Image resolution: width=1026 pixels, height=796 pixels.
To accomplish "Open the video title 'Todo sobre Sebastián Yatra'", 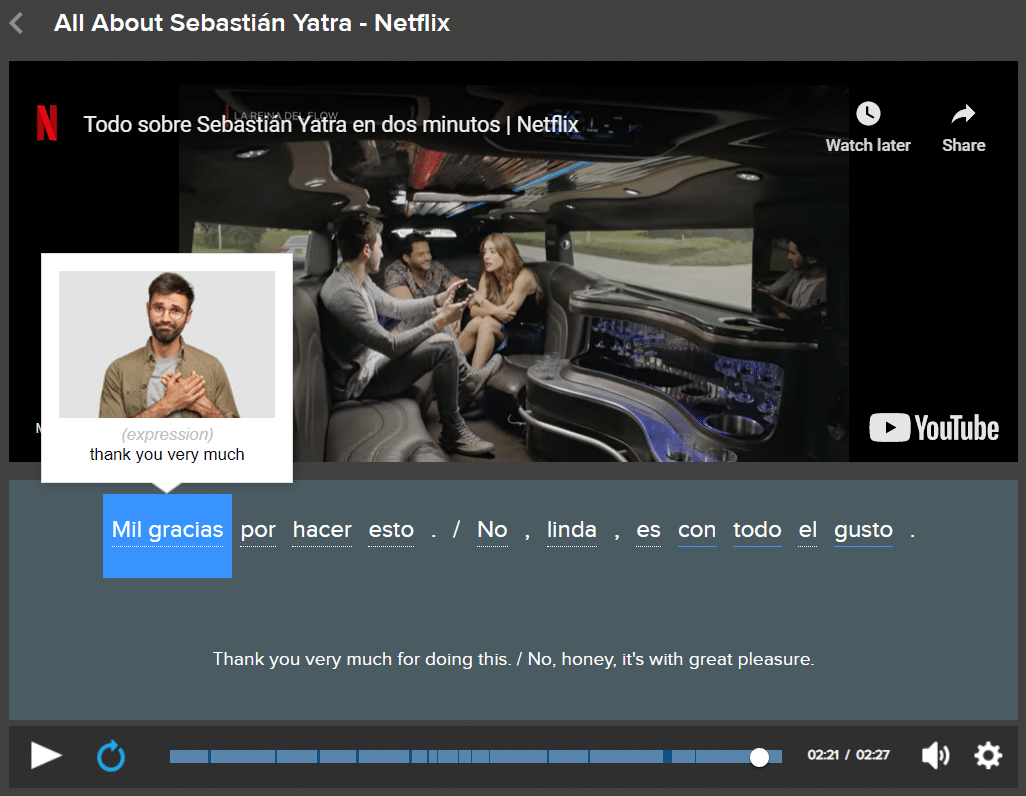I will (x=331, y=125).
